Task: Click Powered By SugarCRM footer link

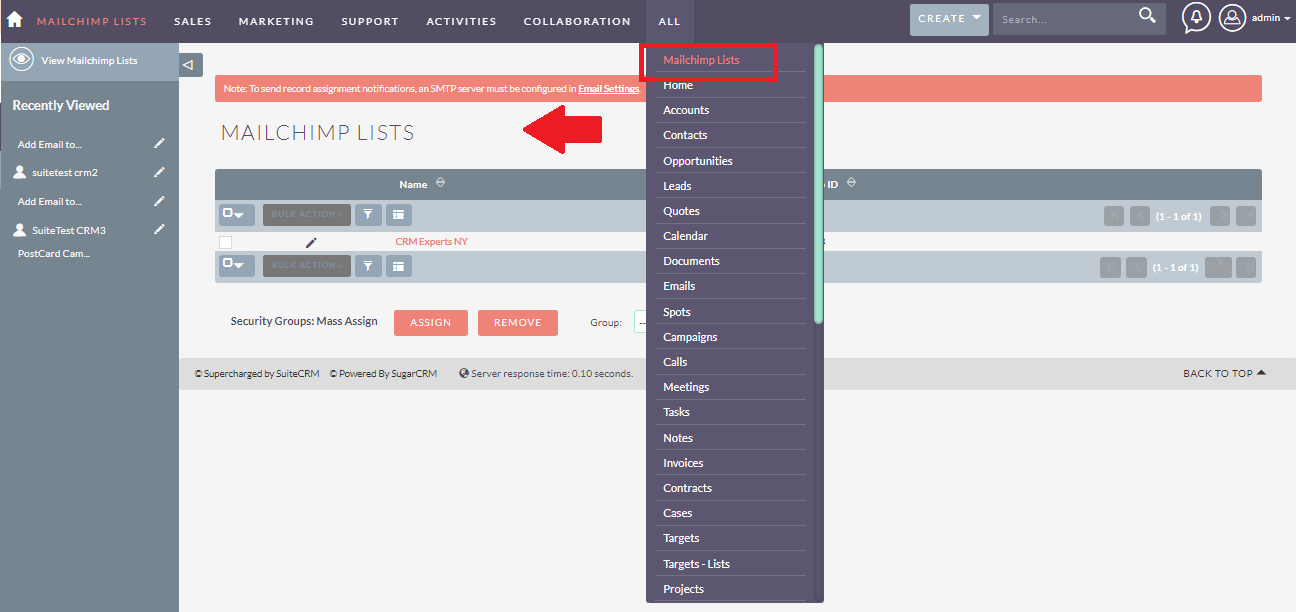Action: 383,373
